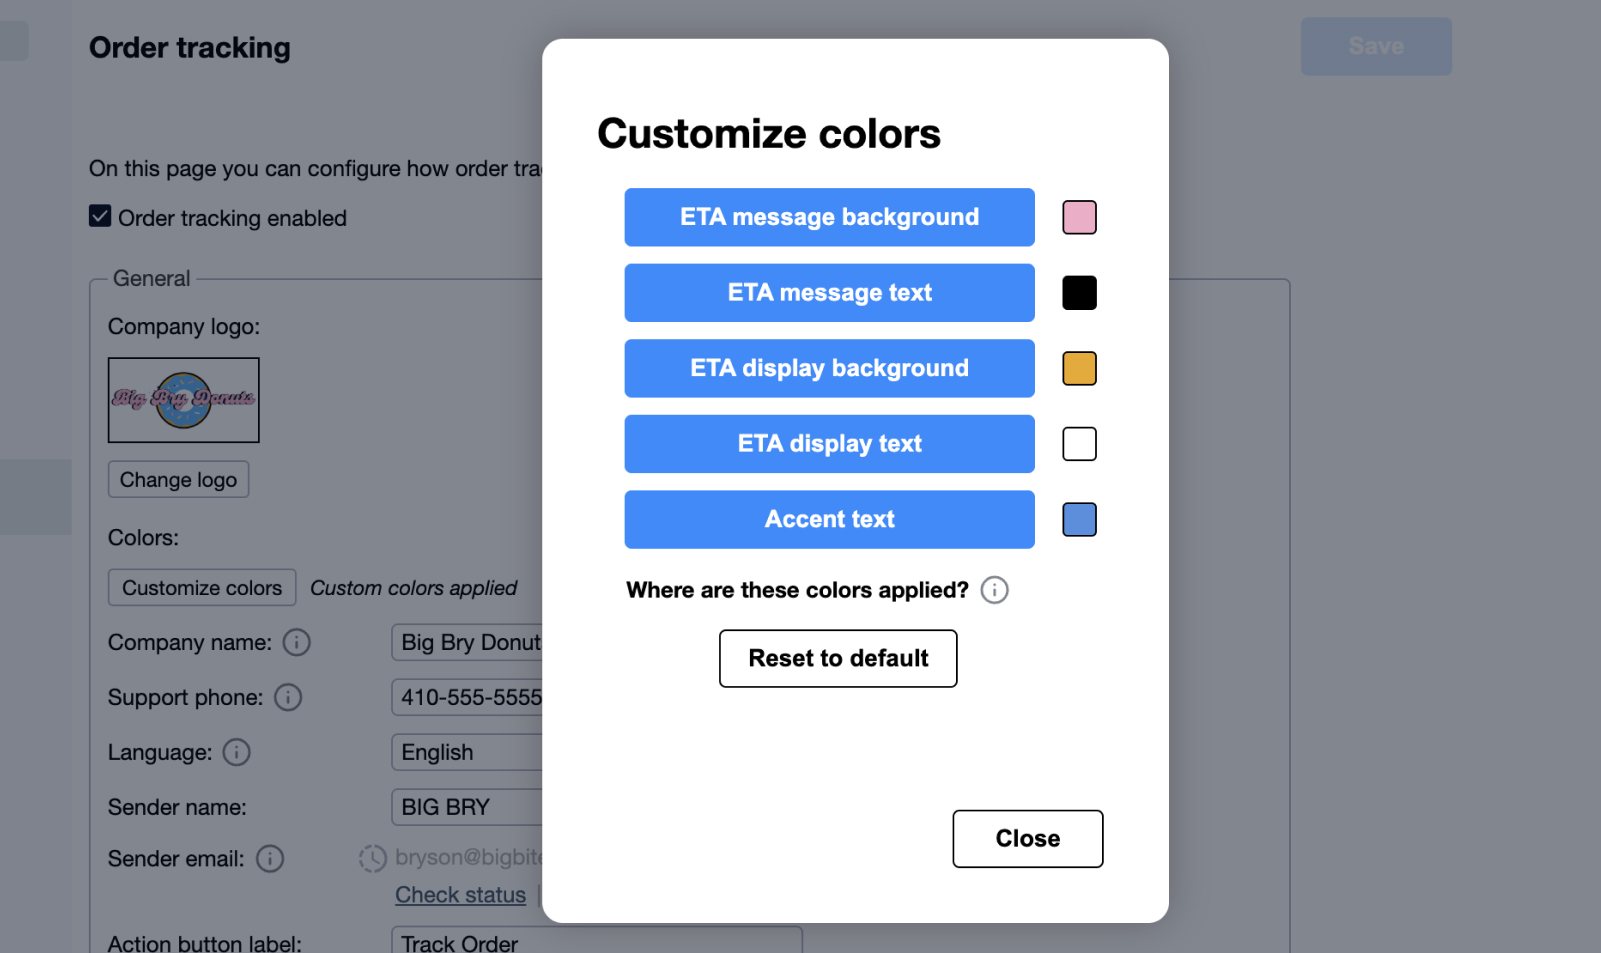Click the blue Accent text color swatch
Image resolution: width=1601 pixels, height=953 pixels.
1079,519
